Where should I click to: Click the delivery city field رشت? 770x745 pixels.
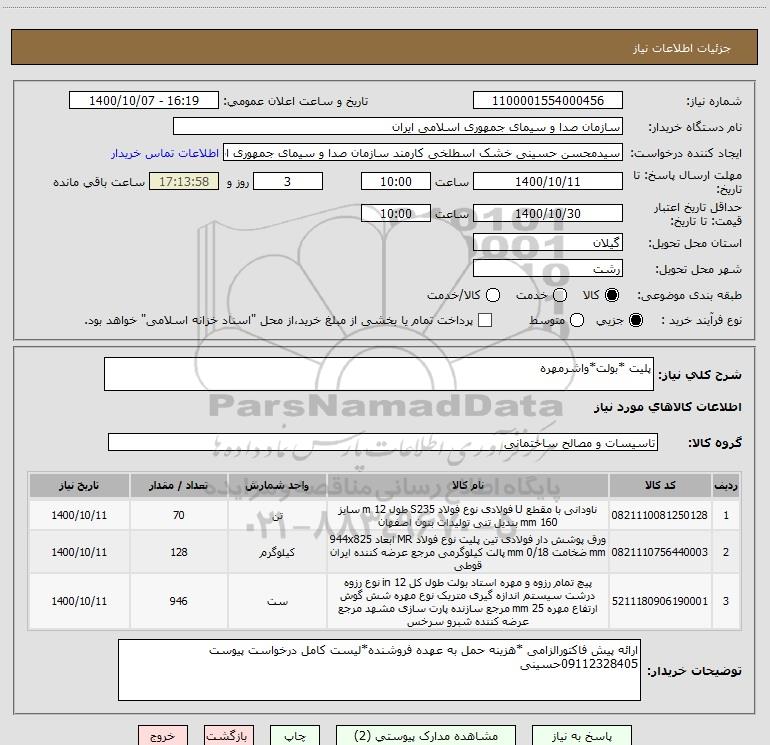(548, 268)
